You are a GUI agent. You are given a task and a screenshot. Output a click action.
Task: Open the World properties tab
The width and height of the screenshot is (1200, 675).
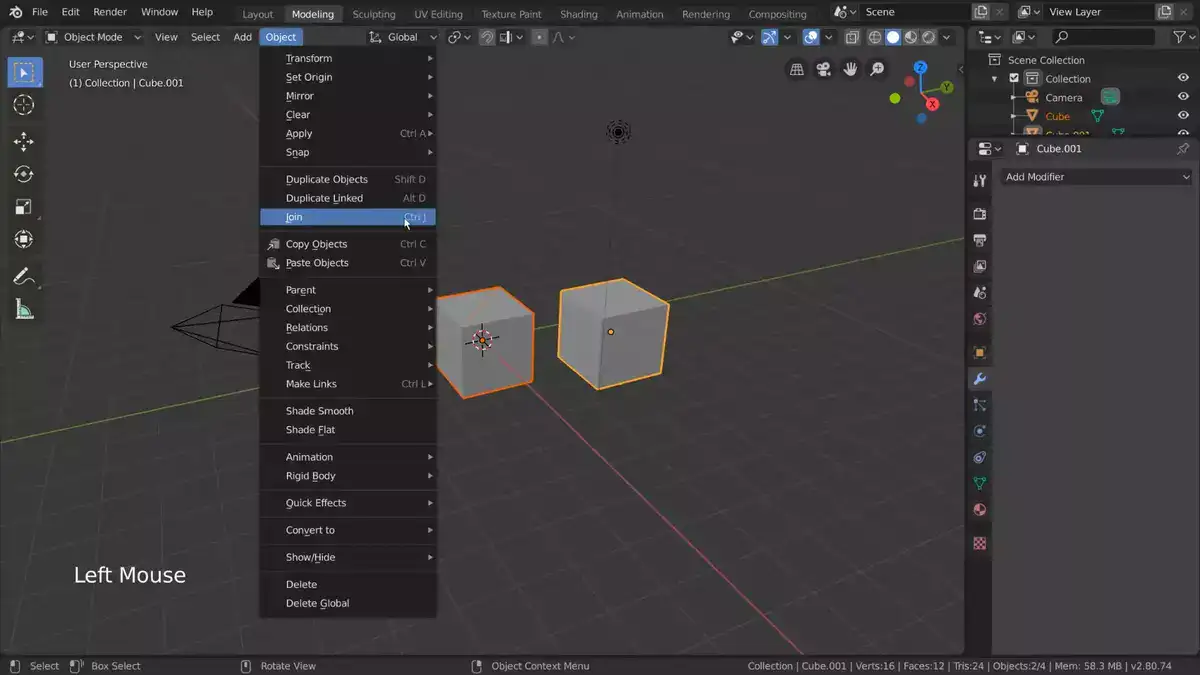980,319
